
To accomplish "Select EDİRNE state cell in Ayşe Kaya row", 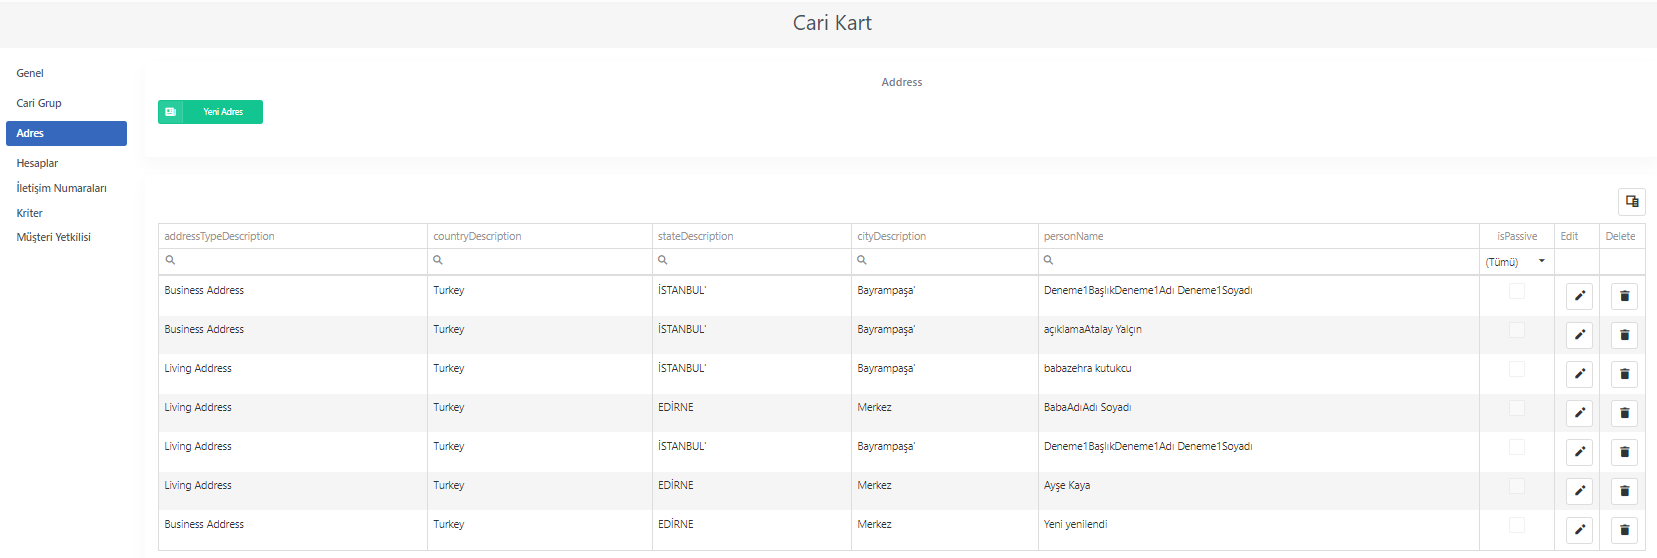I will coord(751,491).
